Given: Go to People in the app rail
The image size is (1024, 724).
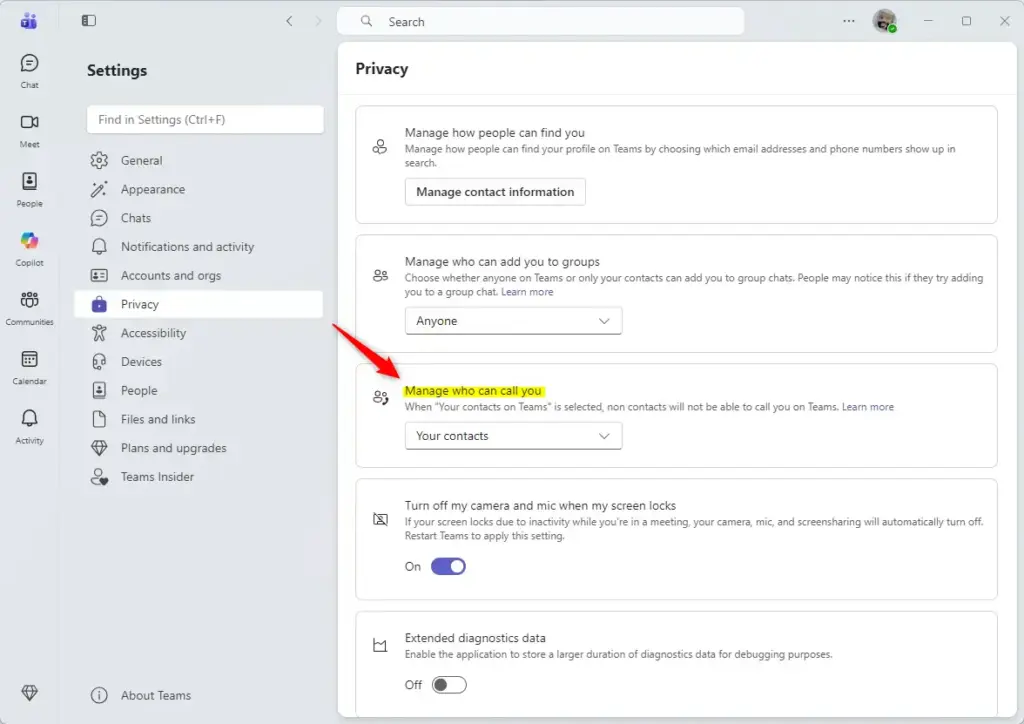Looking at the screenshot, I should (x=29, y=189).
